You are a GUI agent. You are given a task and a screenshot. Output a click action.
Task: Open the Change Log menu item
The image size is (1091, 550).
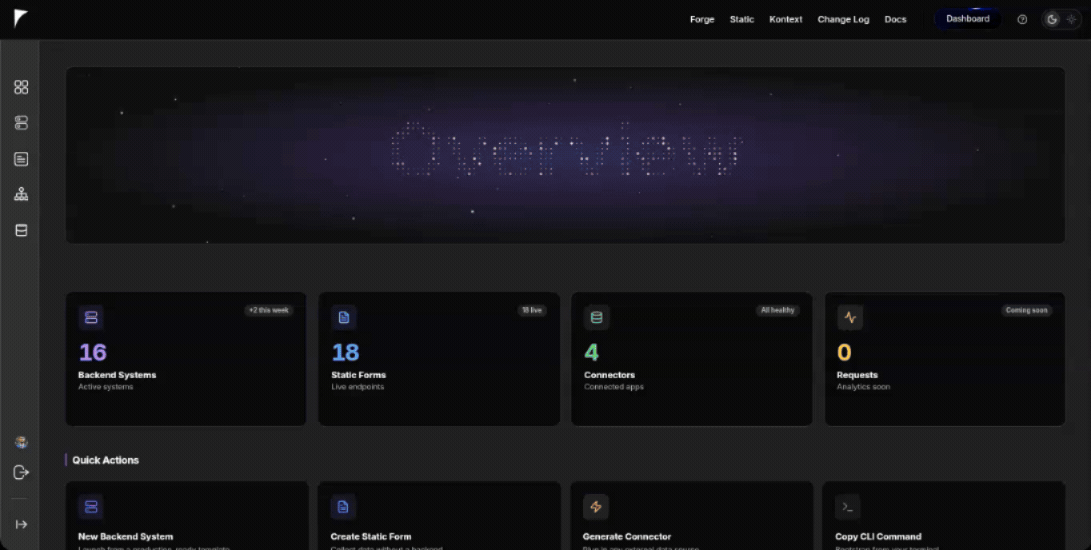tap(843, 19)
